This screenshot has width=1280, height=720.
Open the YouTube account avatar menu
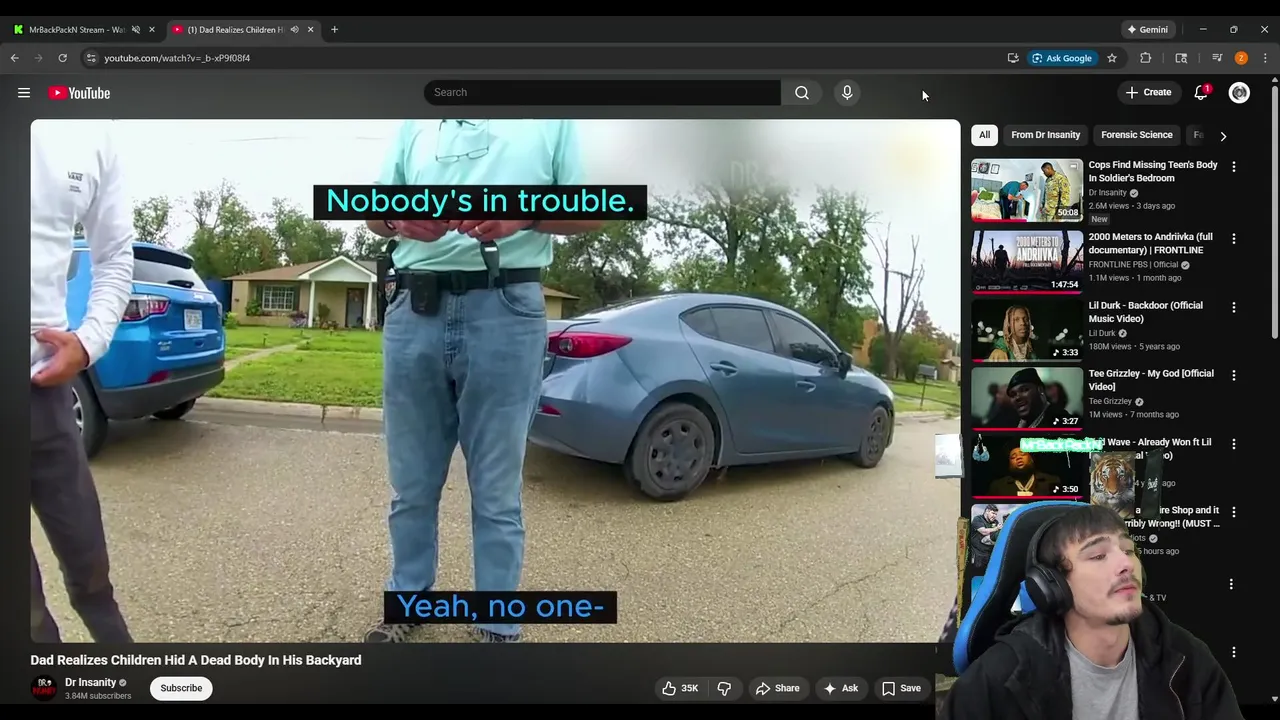tap(1239, 93)
